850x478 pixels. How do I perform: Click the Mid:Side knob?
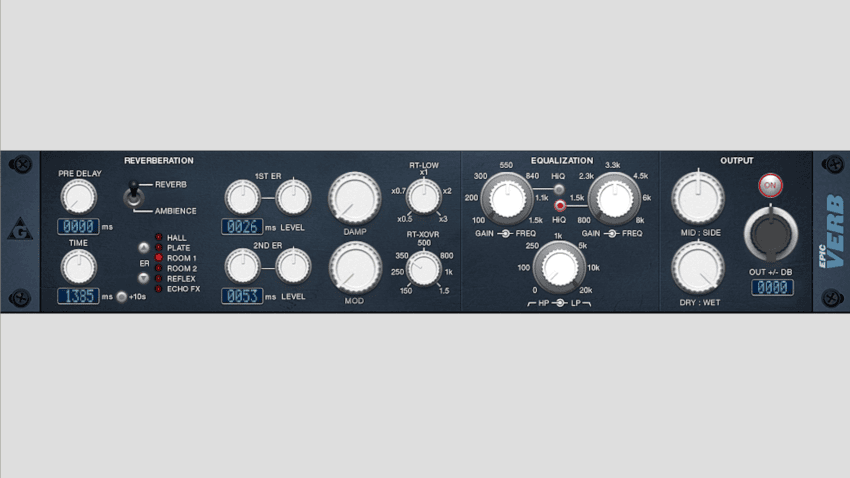(x=698, y=198)
